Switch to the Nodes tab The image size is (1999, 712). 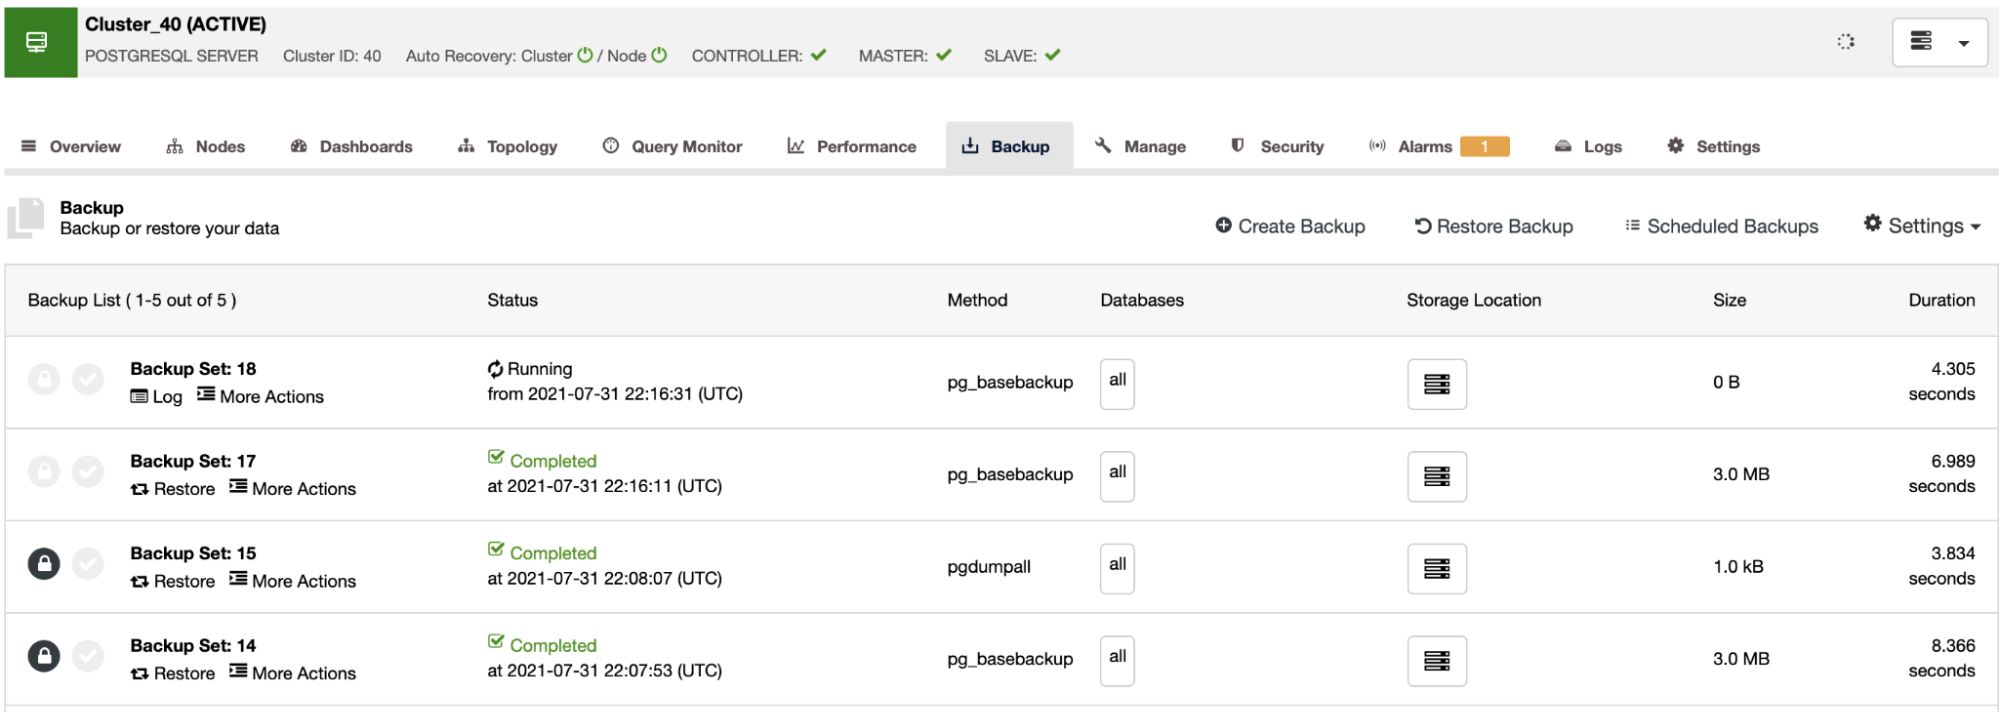coord(206,146)
